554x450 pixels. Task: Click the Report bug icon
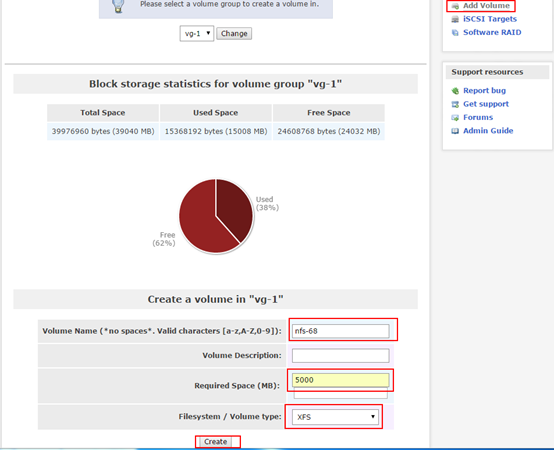455,91
